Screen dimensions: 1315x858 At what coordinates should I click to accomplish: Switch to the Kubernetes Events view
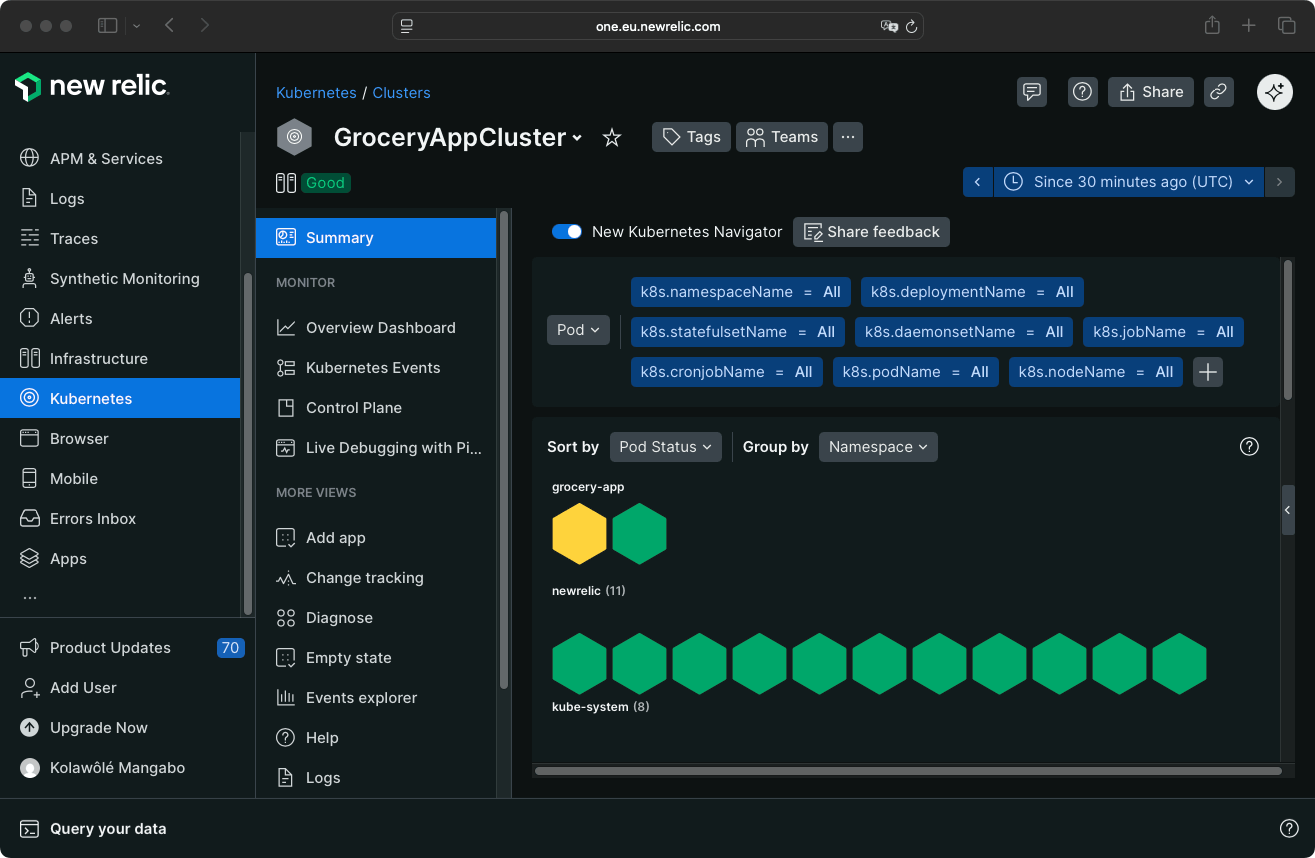371,367
